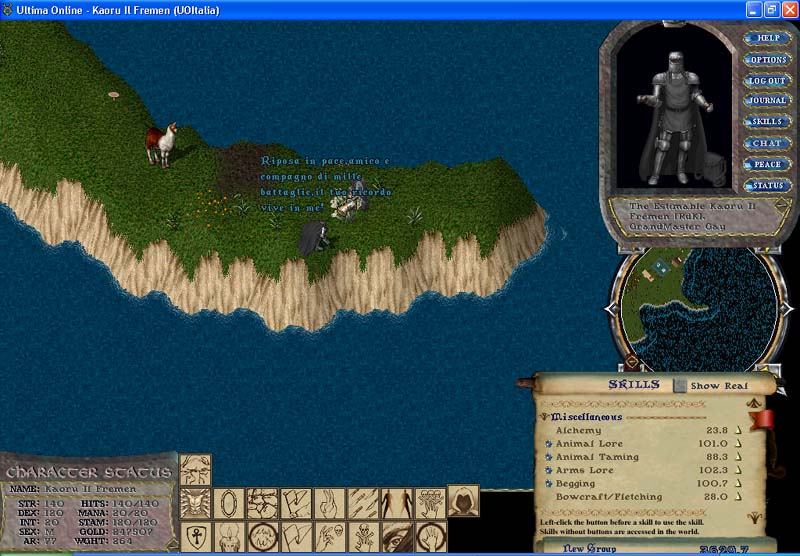Click the skills scroll up arrow
Image resolution: width=800 pixels, height=556 pixels.
(755, 403)
